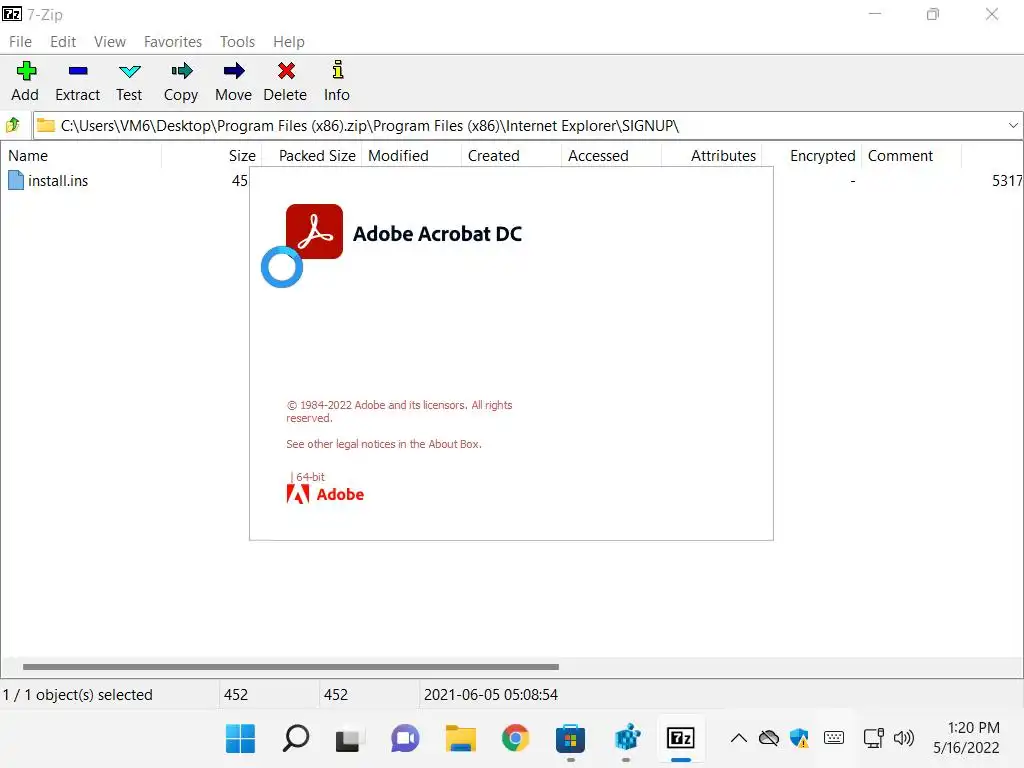Sort by the Name column
1024x768 pixels.
point(81,155)
